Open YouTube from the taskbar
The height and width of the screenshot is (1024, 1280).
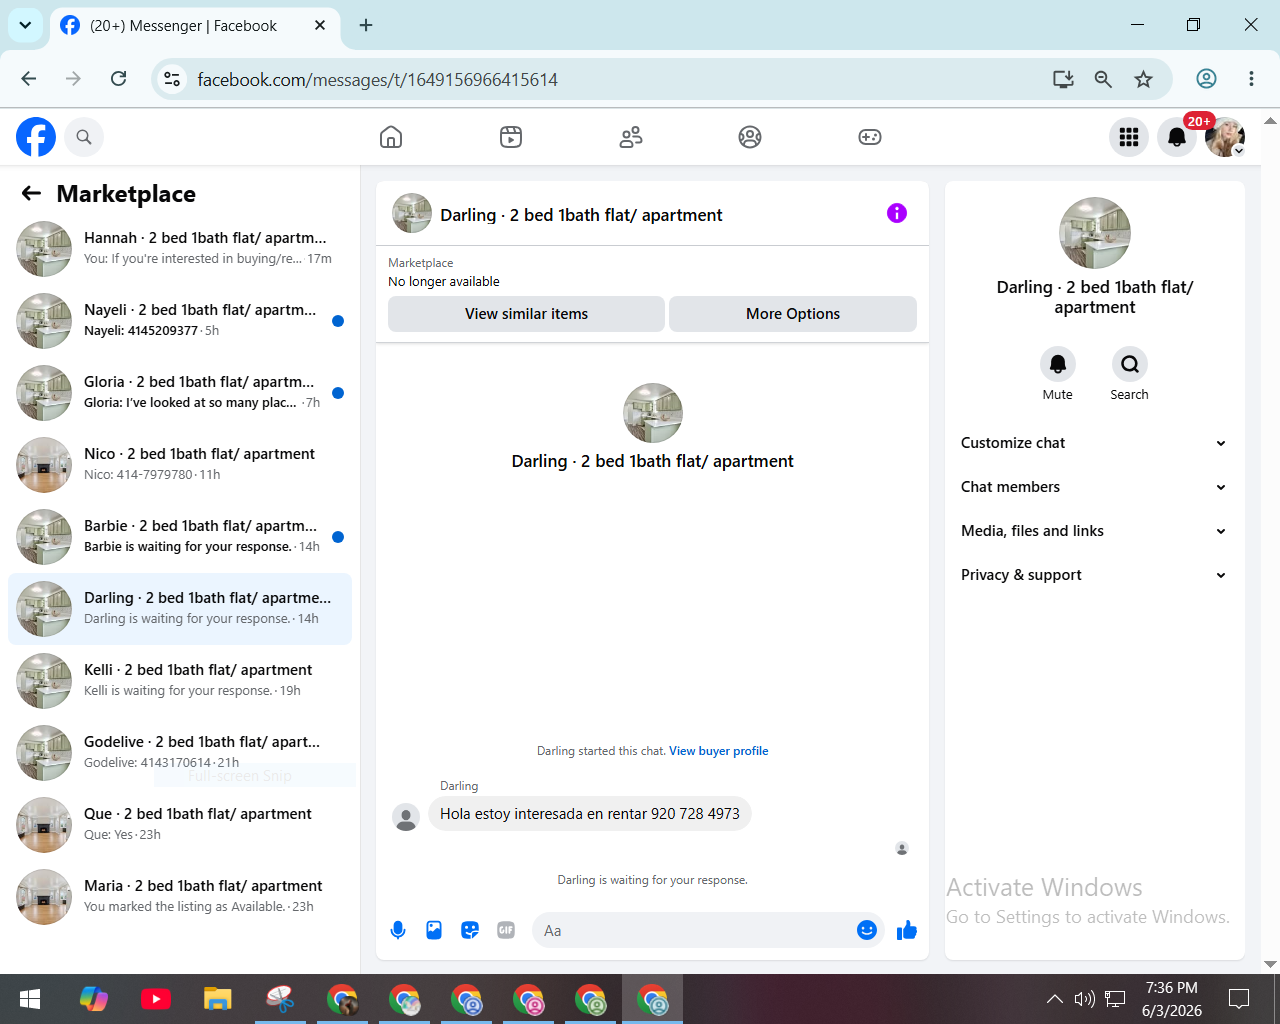click(156, 998)
